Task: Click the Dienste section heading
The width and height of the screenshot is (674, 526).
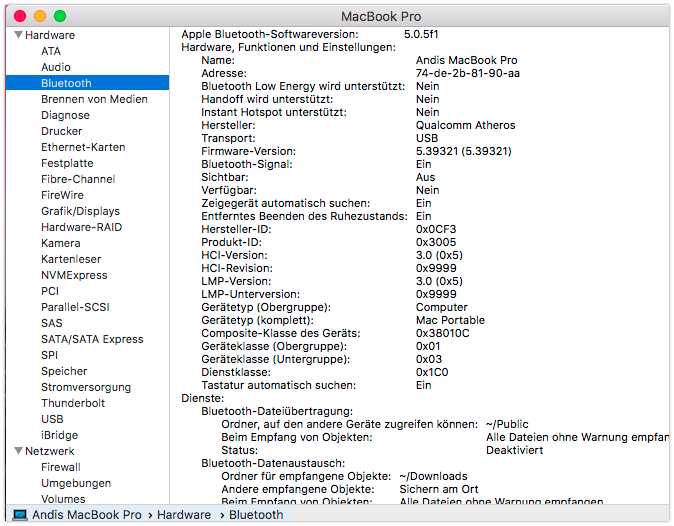Action: tap(202, 398)
